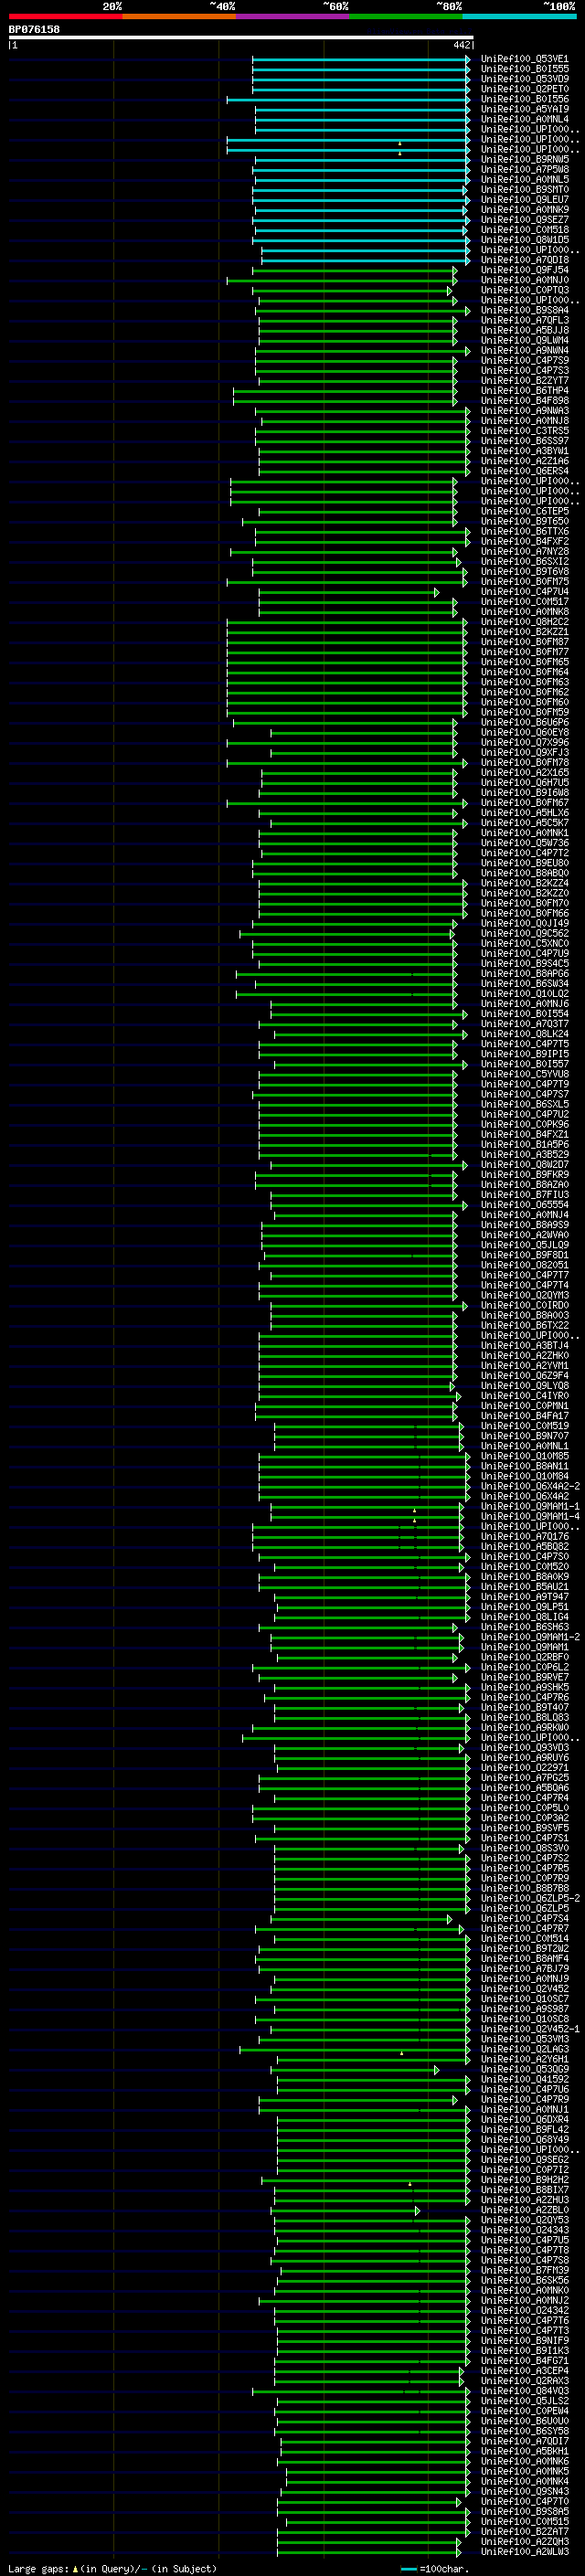Open hit UniRef100_A2WVA0
Screen dimensions: 585x2576
(524, 1235)
